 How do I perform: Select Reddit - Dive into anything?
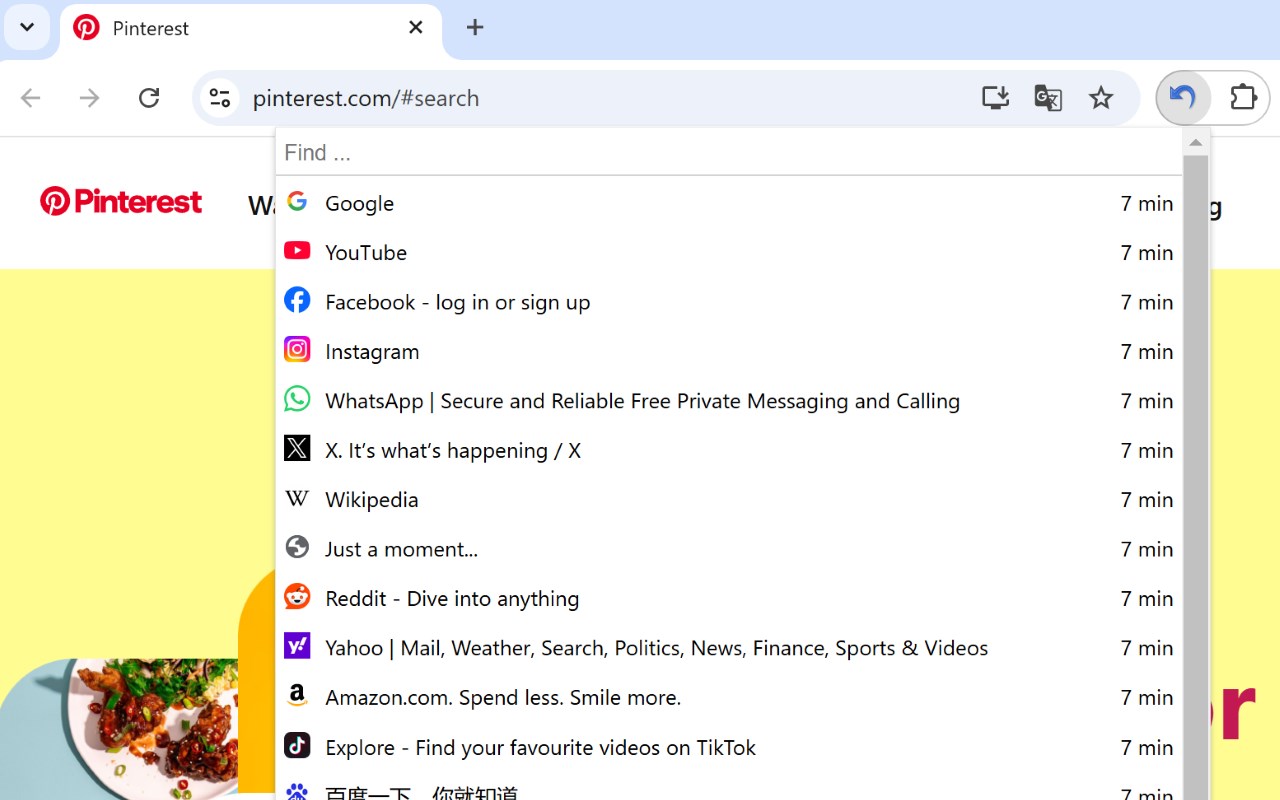tap(452, 599)
